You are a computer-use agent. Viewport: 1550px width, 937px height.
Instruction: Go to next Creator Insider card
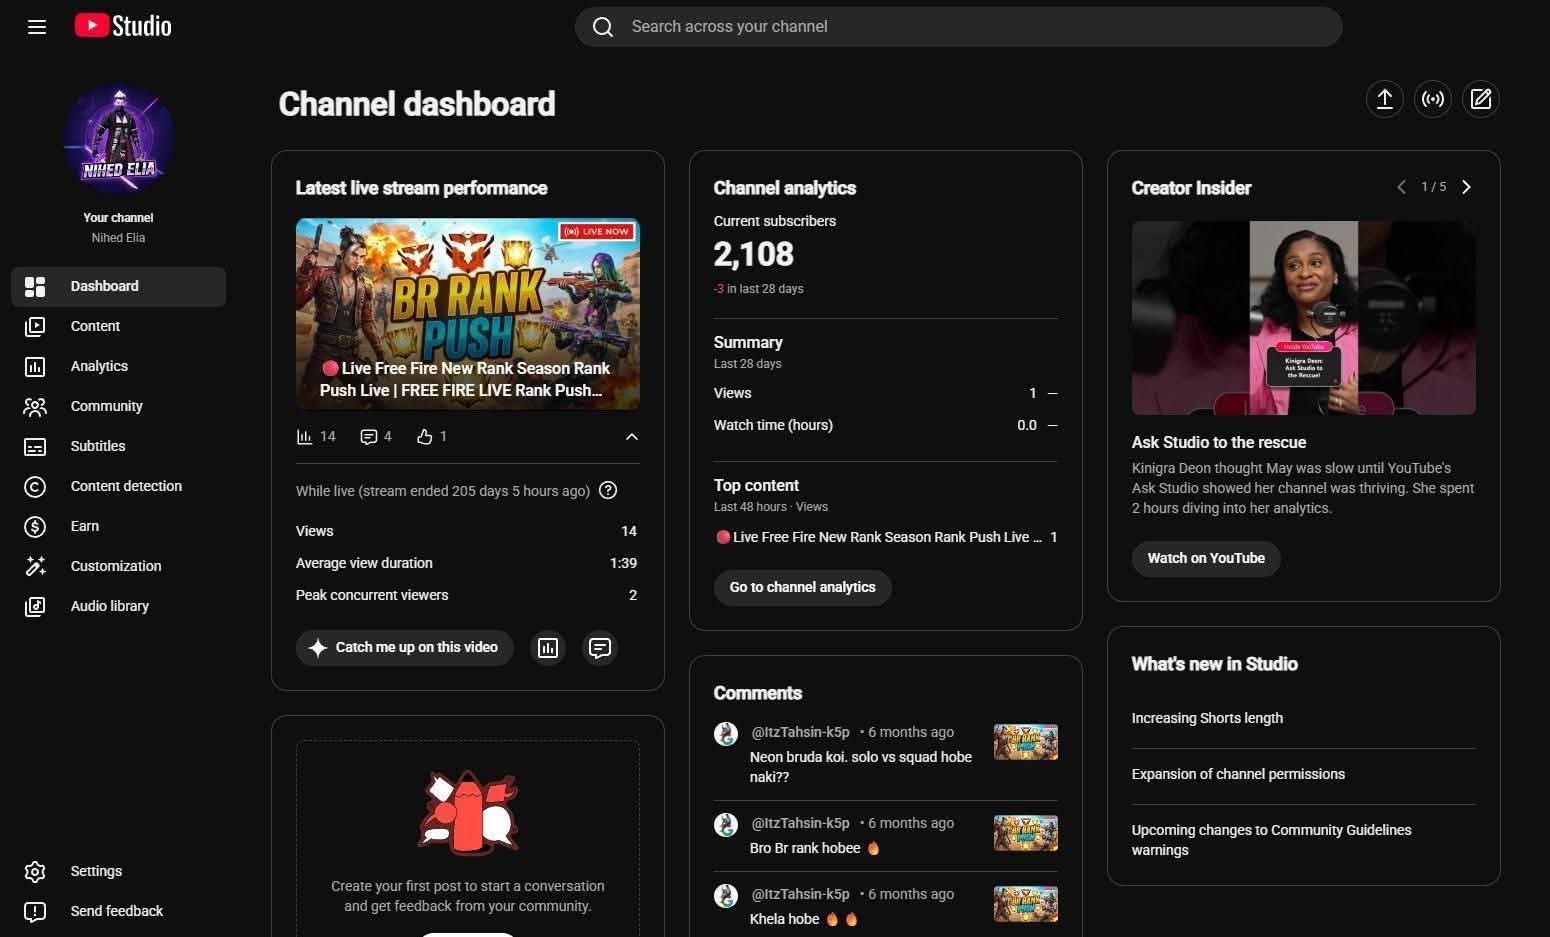click(1466, 187)
